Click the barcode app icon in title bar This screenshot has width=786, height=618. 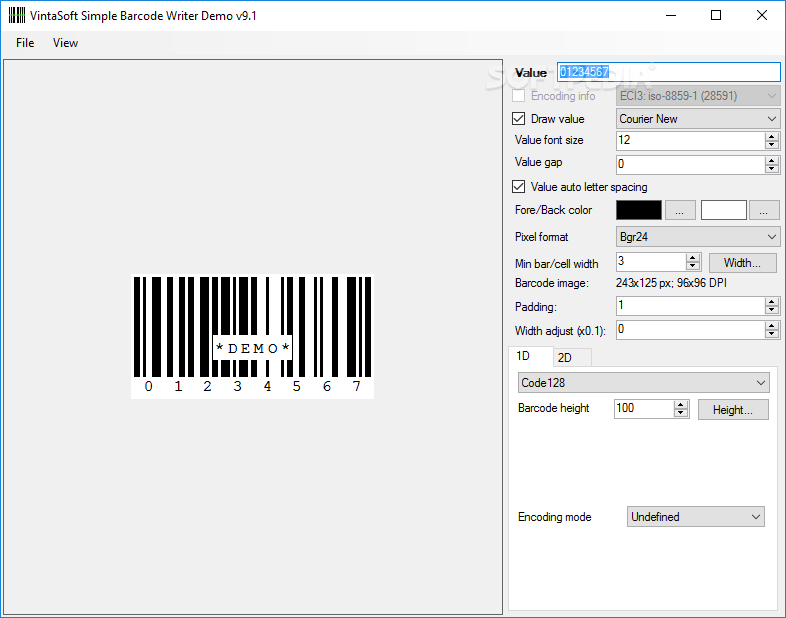click(x=17, y=16)
